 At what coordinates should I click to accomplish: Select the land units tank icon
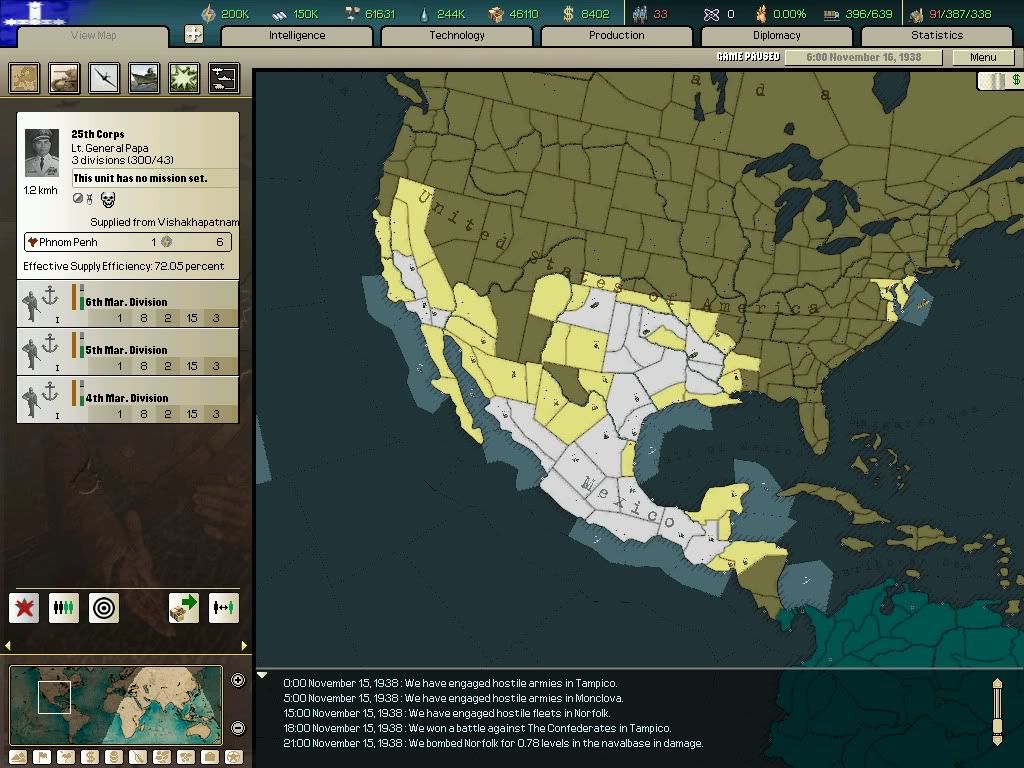pyautogui.click(x=65, y=78)
